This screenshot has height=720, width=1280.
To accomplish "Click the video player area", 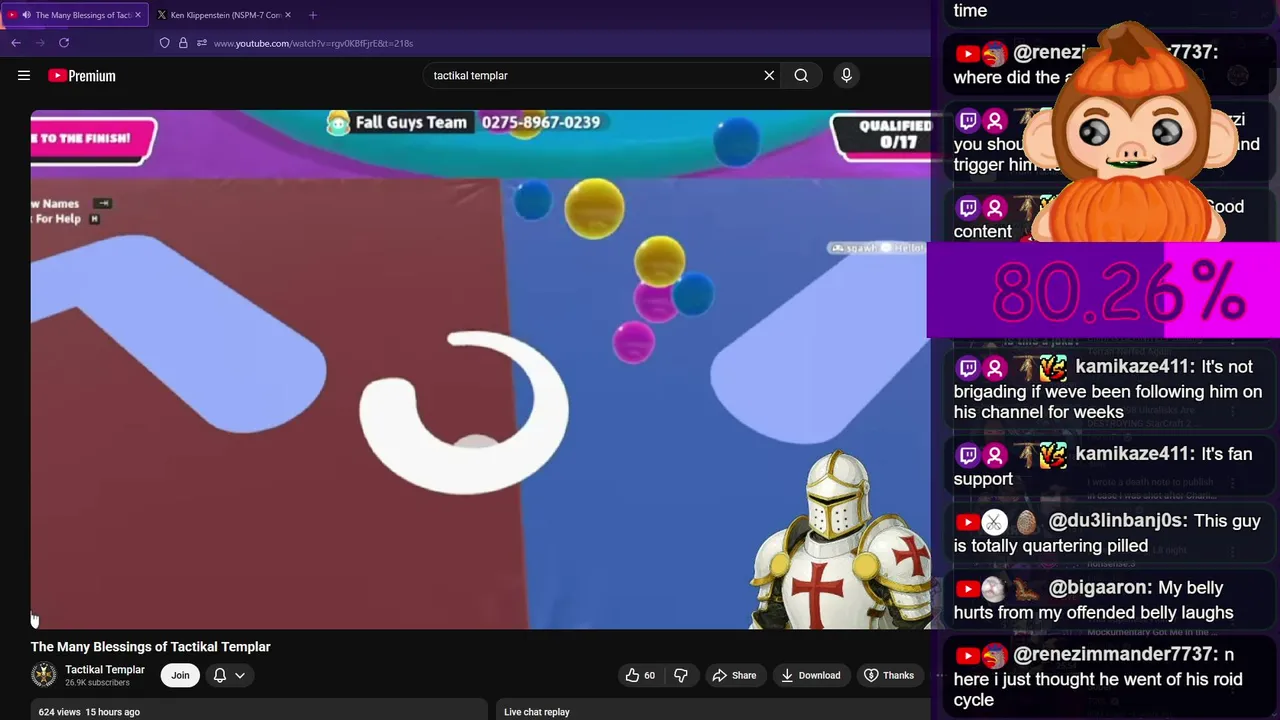I will point(480,369).
